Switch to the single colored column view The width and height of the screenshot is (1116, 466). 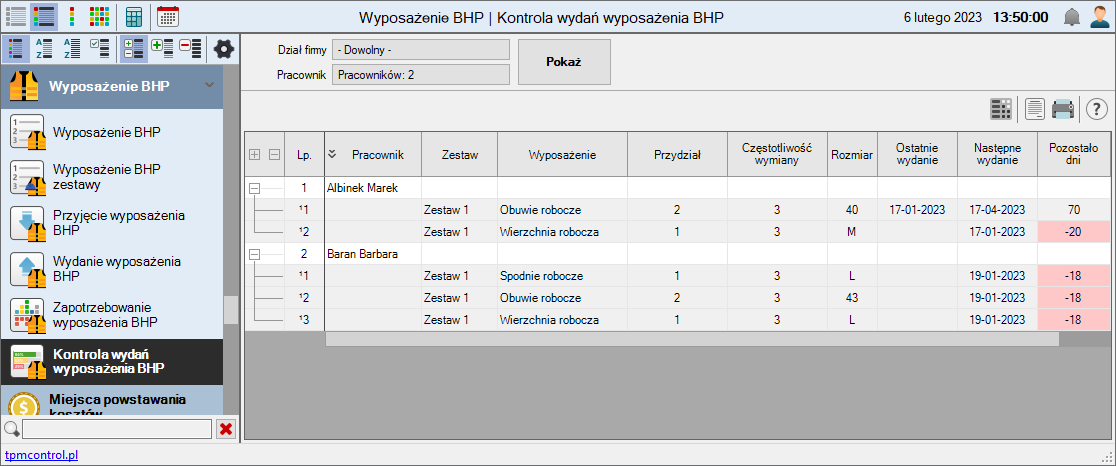tap(74, 16)
